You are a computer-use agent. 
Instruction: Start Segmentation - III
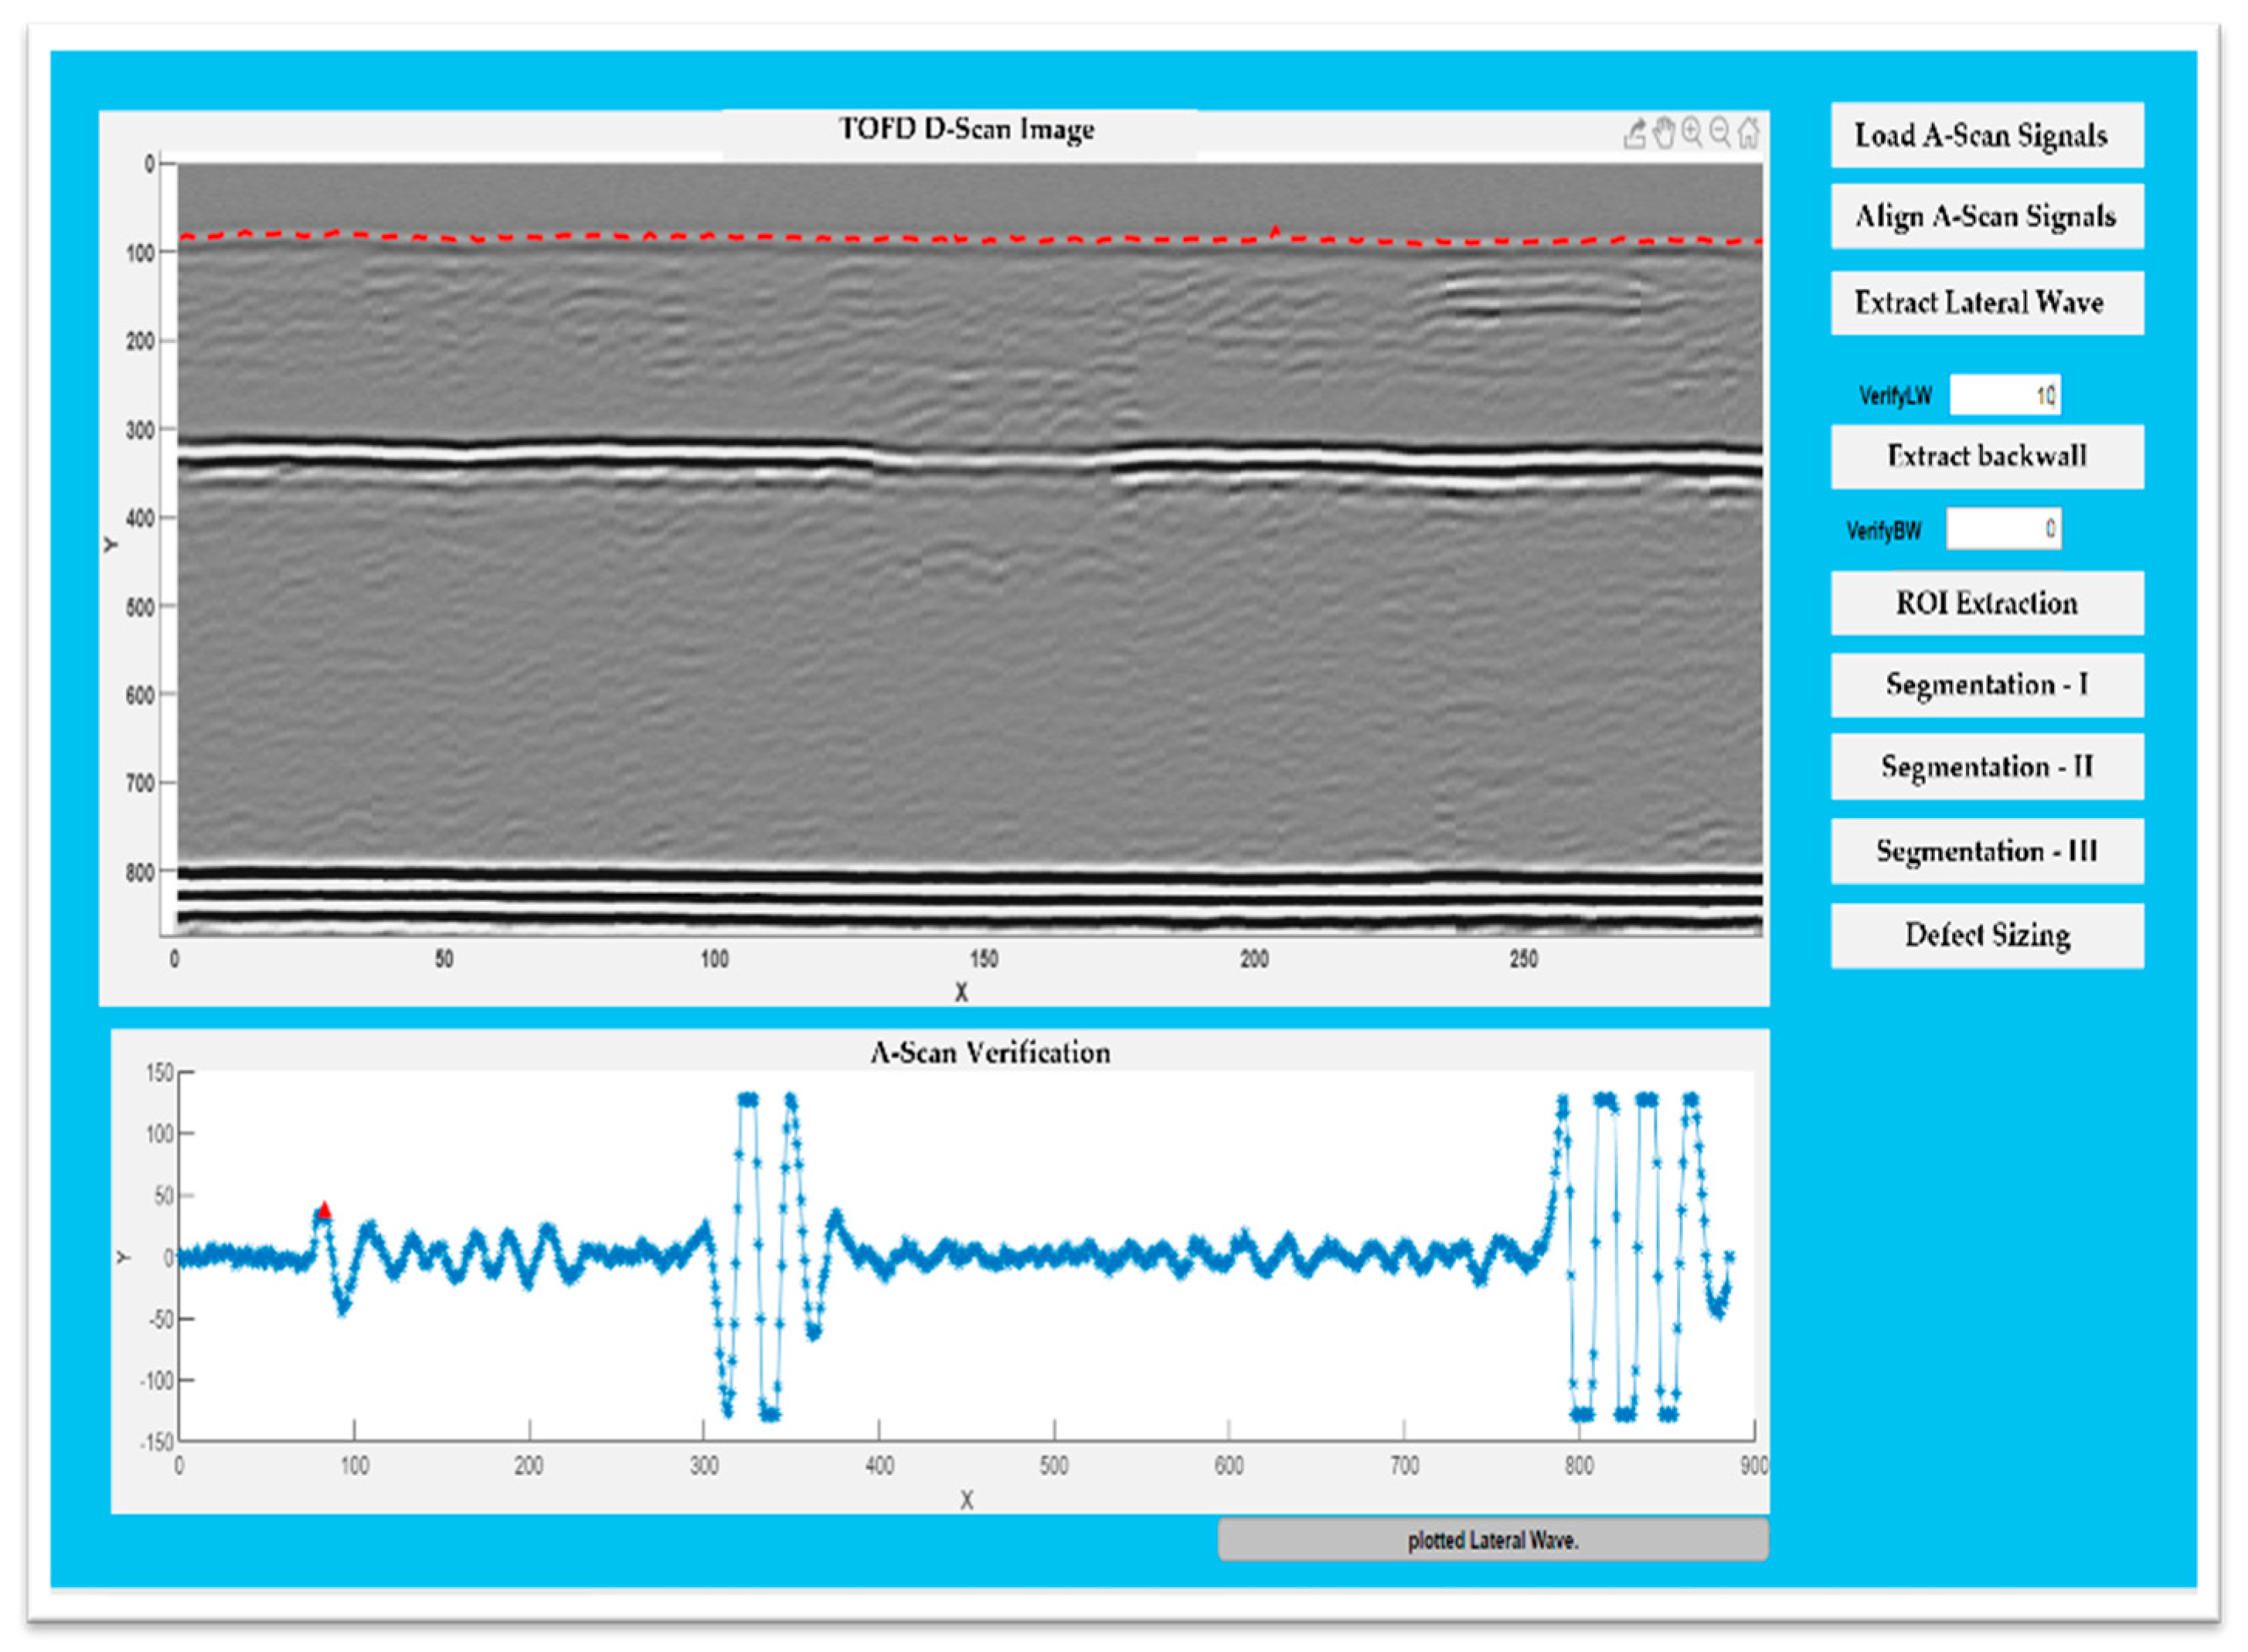point(1986,851)
